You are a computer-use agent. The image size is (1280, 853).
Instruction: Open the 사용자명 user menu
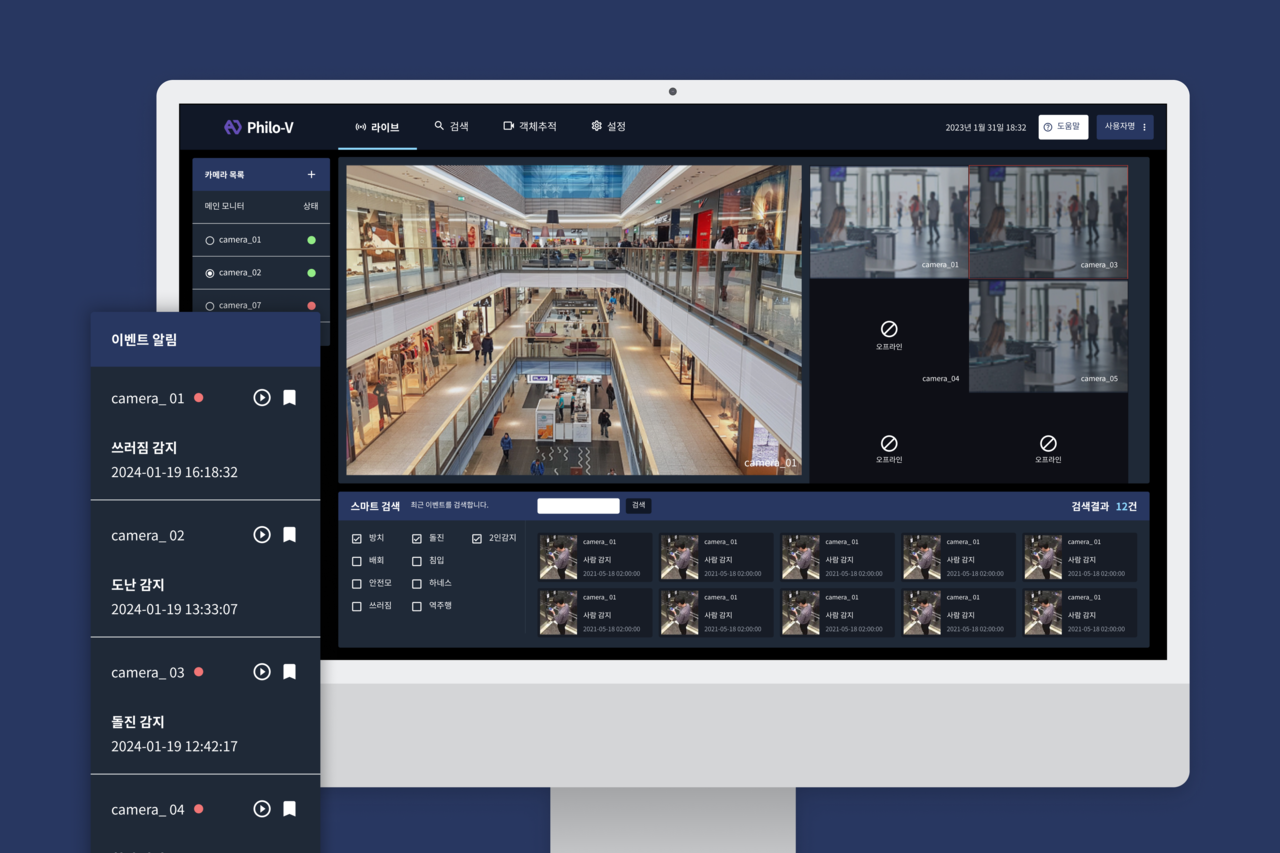1125,127
